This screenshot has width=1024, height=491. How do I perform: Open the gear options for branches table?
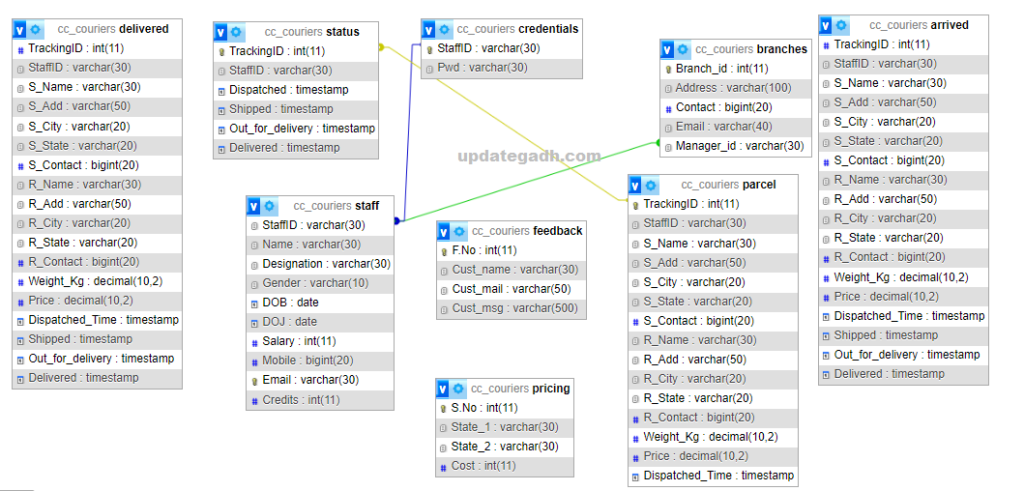click(x=683, y=49)
